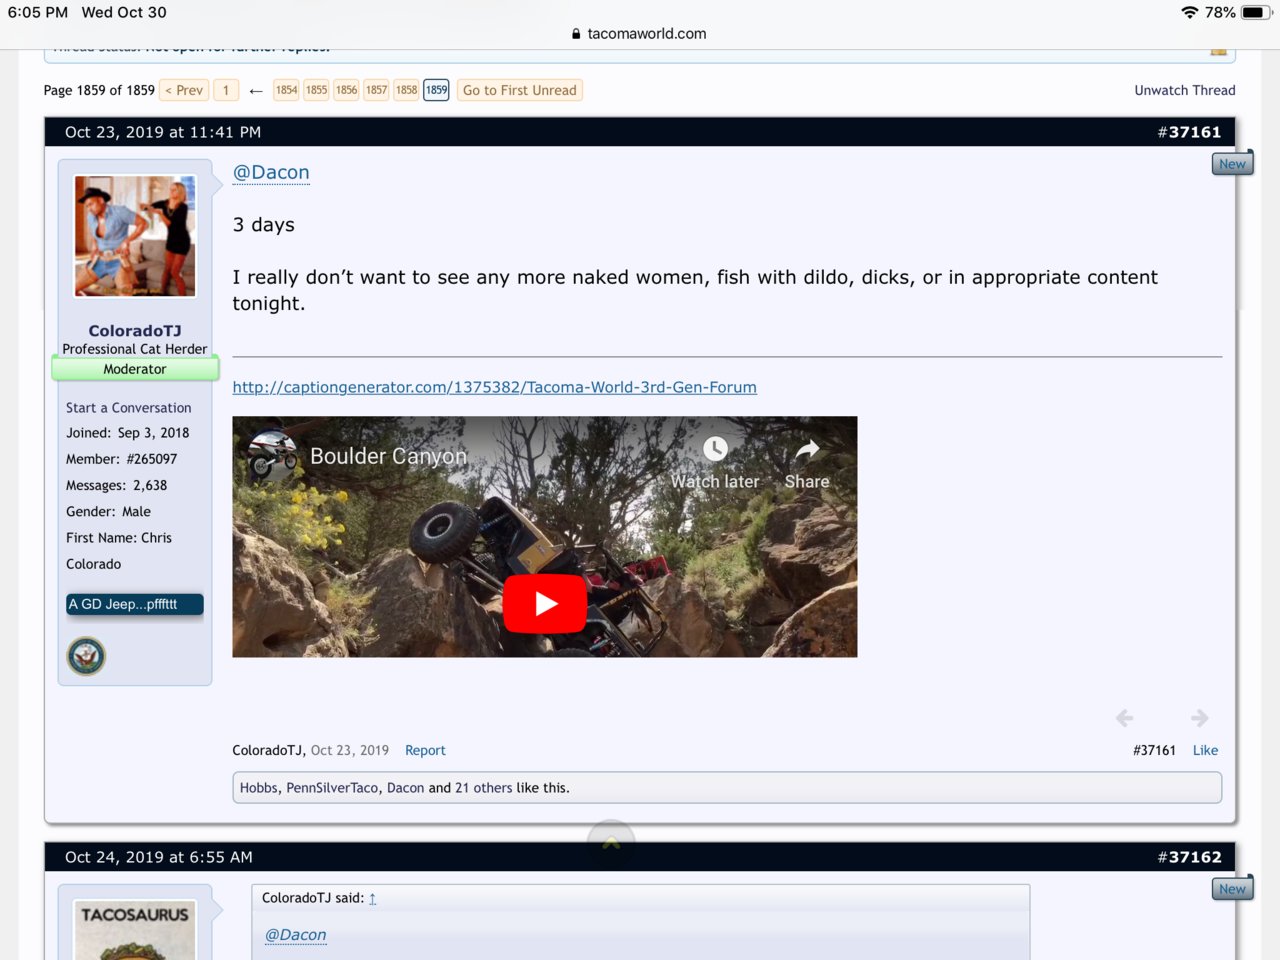
Task: Jump to page 1
Action: coord(226,90)
